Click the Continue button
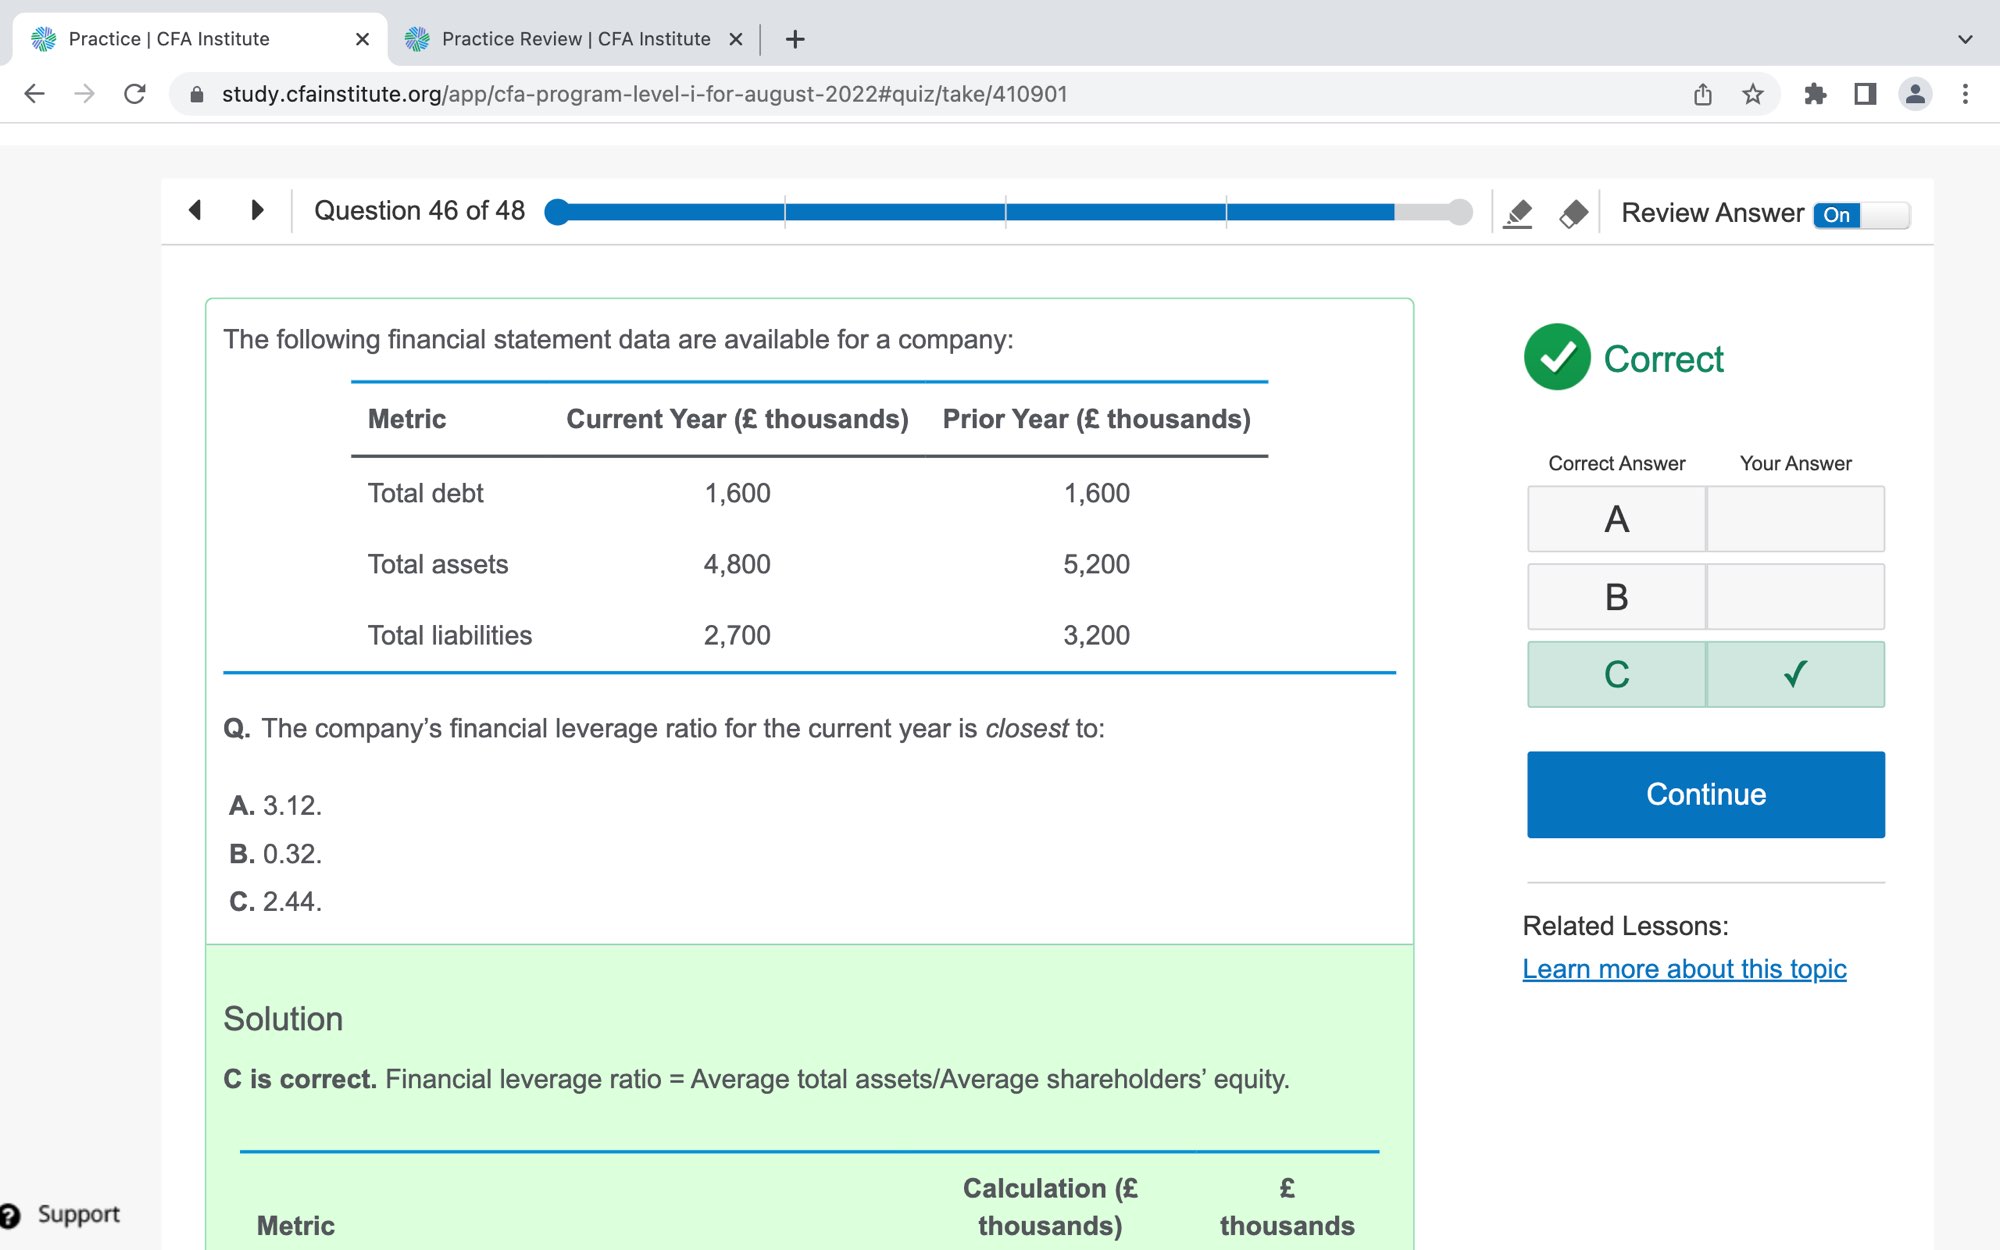Screen dimensions: 2000x1250 pos(1705,794)
